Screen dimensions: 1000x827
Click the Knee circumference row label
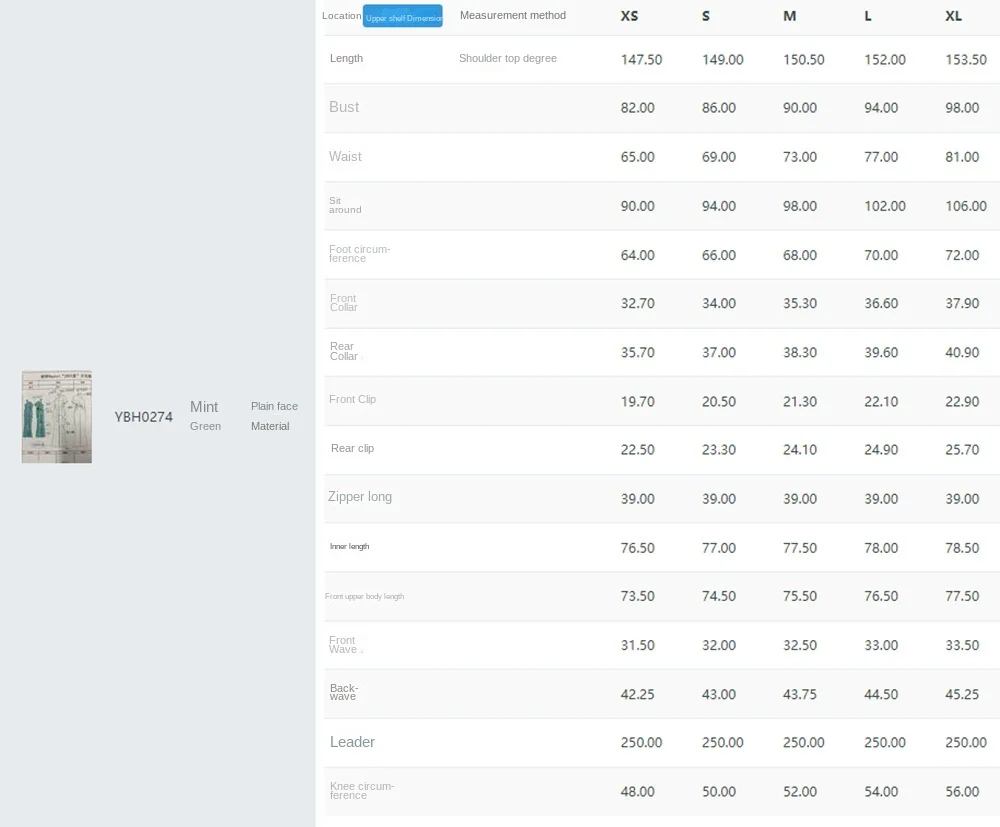coord(361,791)
